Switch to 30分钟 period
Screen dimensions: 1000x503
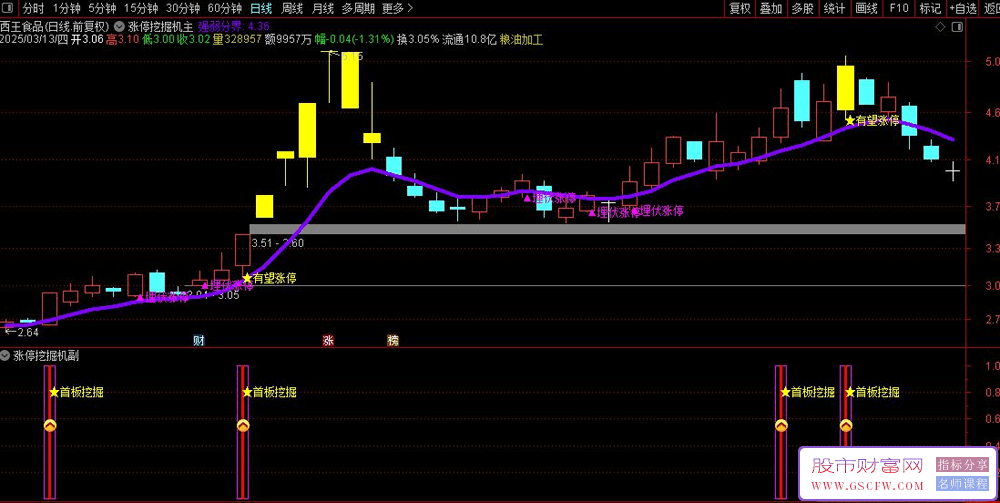point(182,8)
